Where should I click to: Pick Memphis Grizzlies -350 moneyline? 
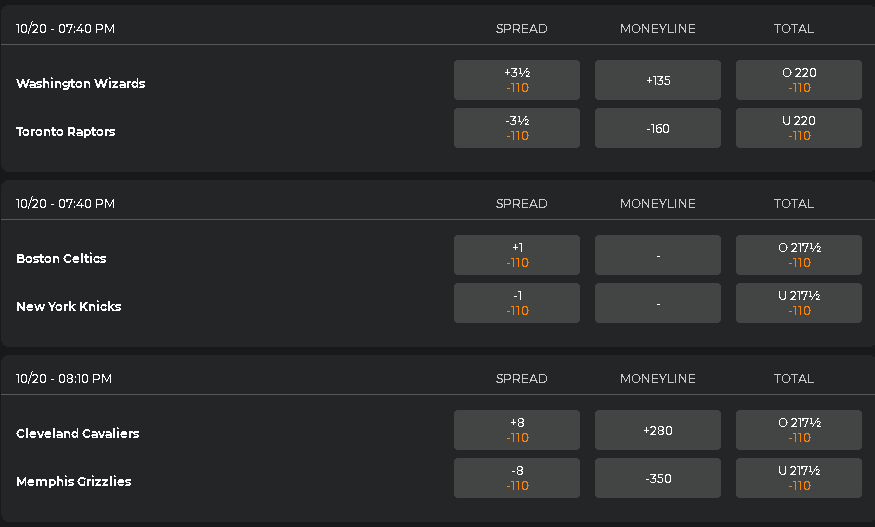click(658, 478)
